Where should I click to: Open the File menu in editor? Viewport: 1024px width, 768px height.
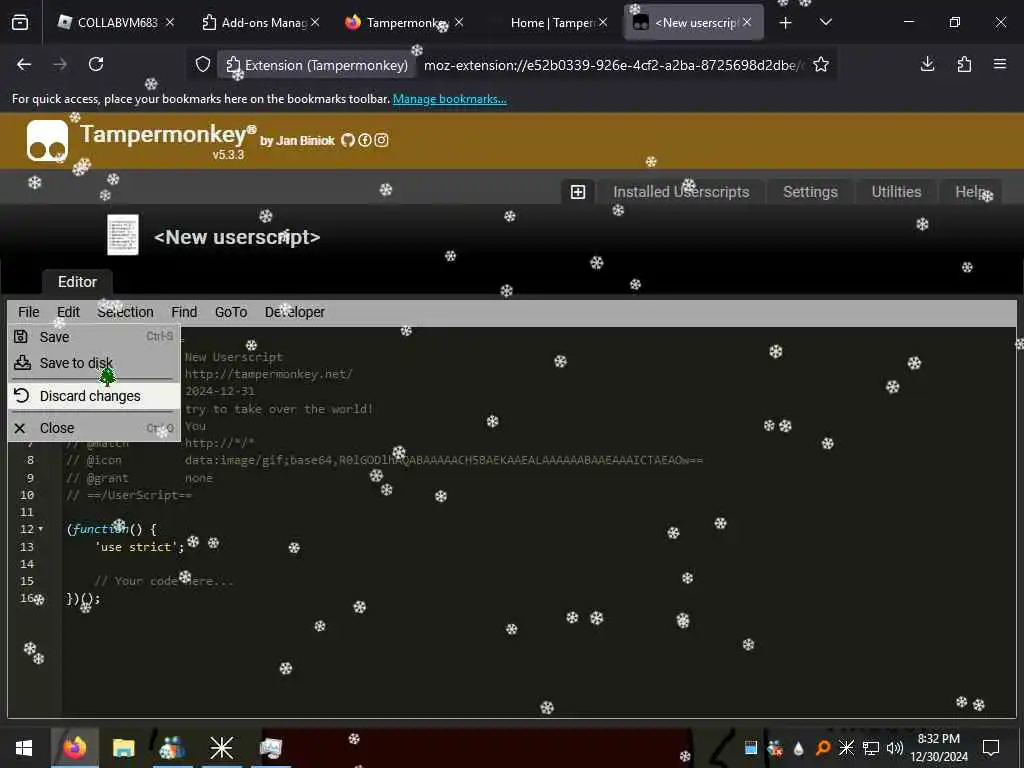pyautogui.click(x=29, y=312)
